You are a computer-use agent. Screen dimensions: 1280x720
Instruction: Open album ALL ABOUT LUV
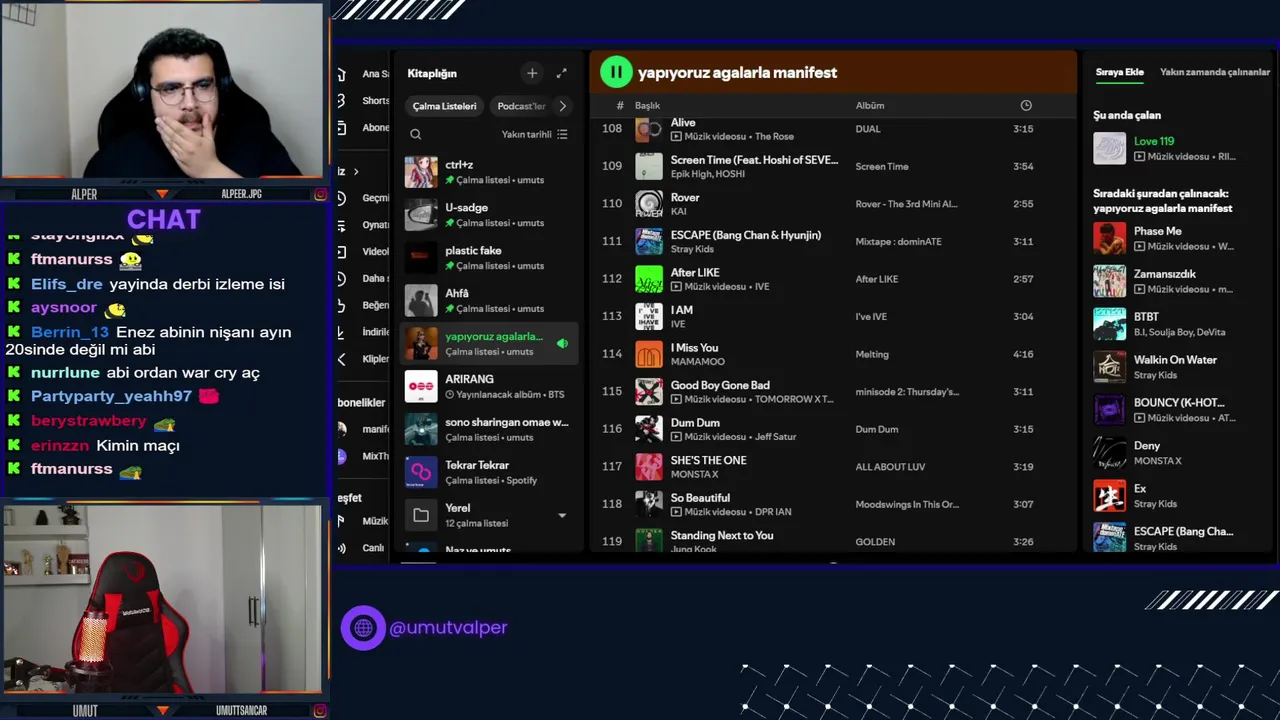click(x=889, y=467)
